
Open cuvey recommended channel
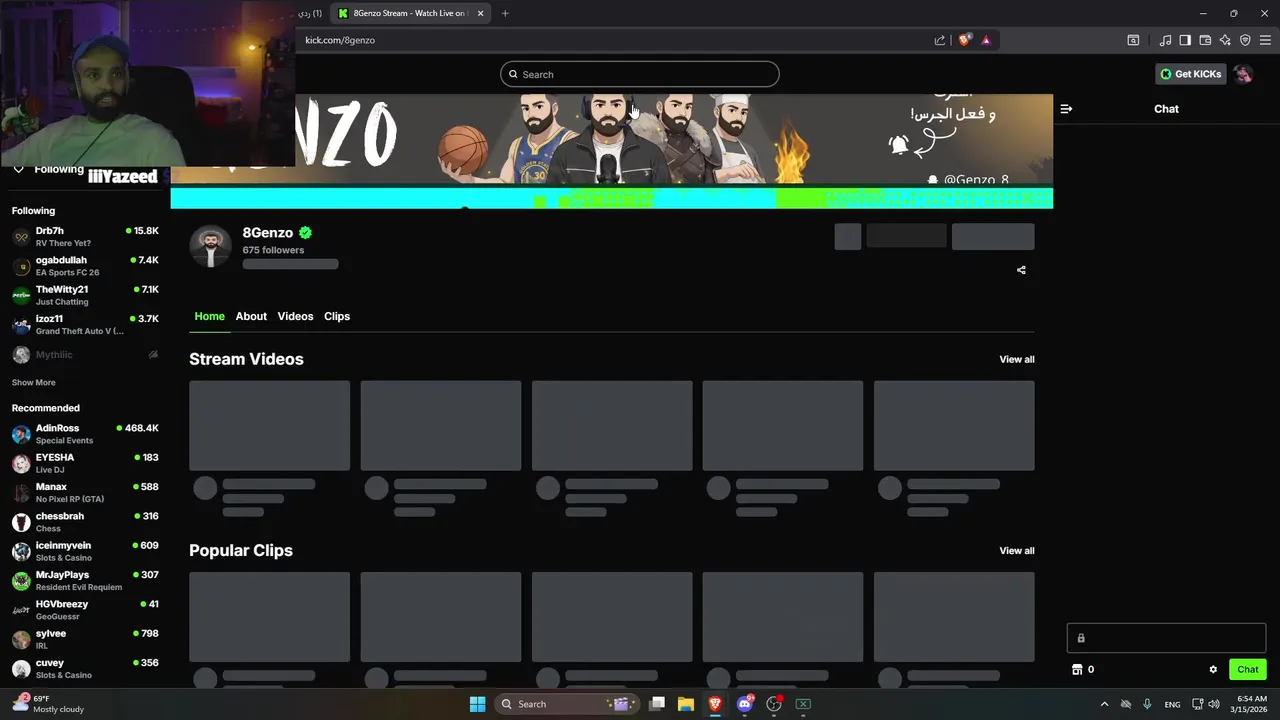85,669
